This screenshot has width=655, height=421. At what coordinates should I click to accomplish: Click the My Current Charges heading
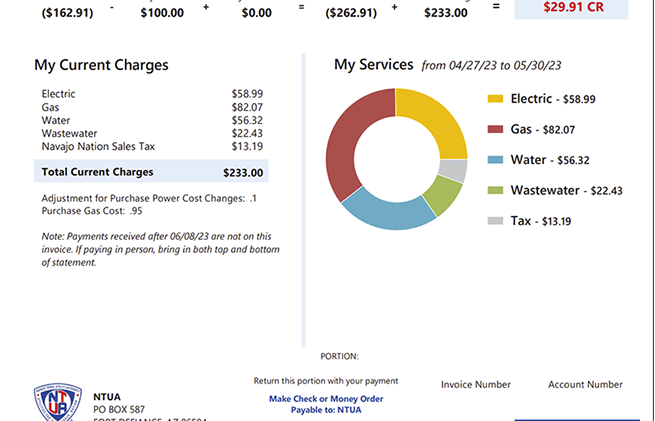coord(101,65)
